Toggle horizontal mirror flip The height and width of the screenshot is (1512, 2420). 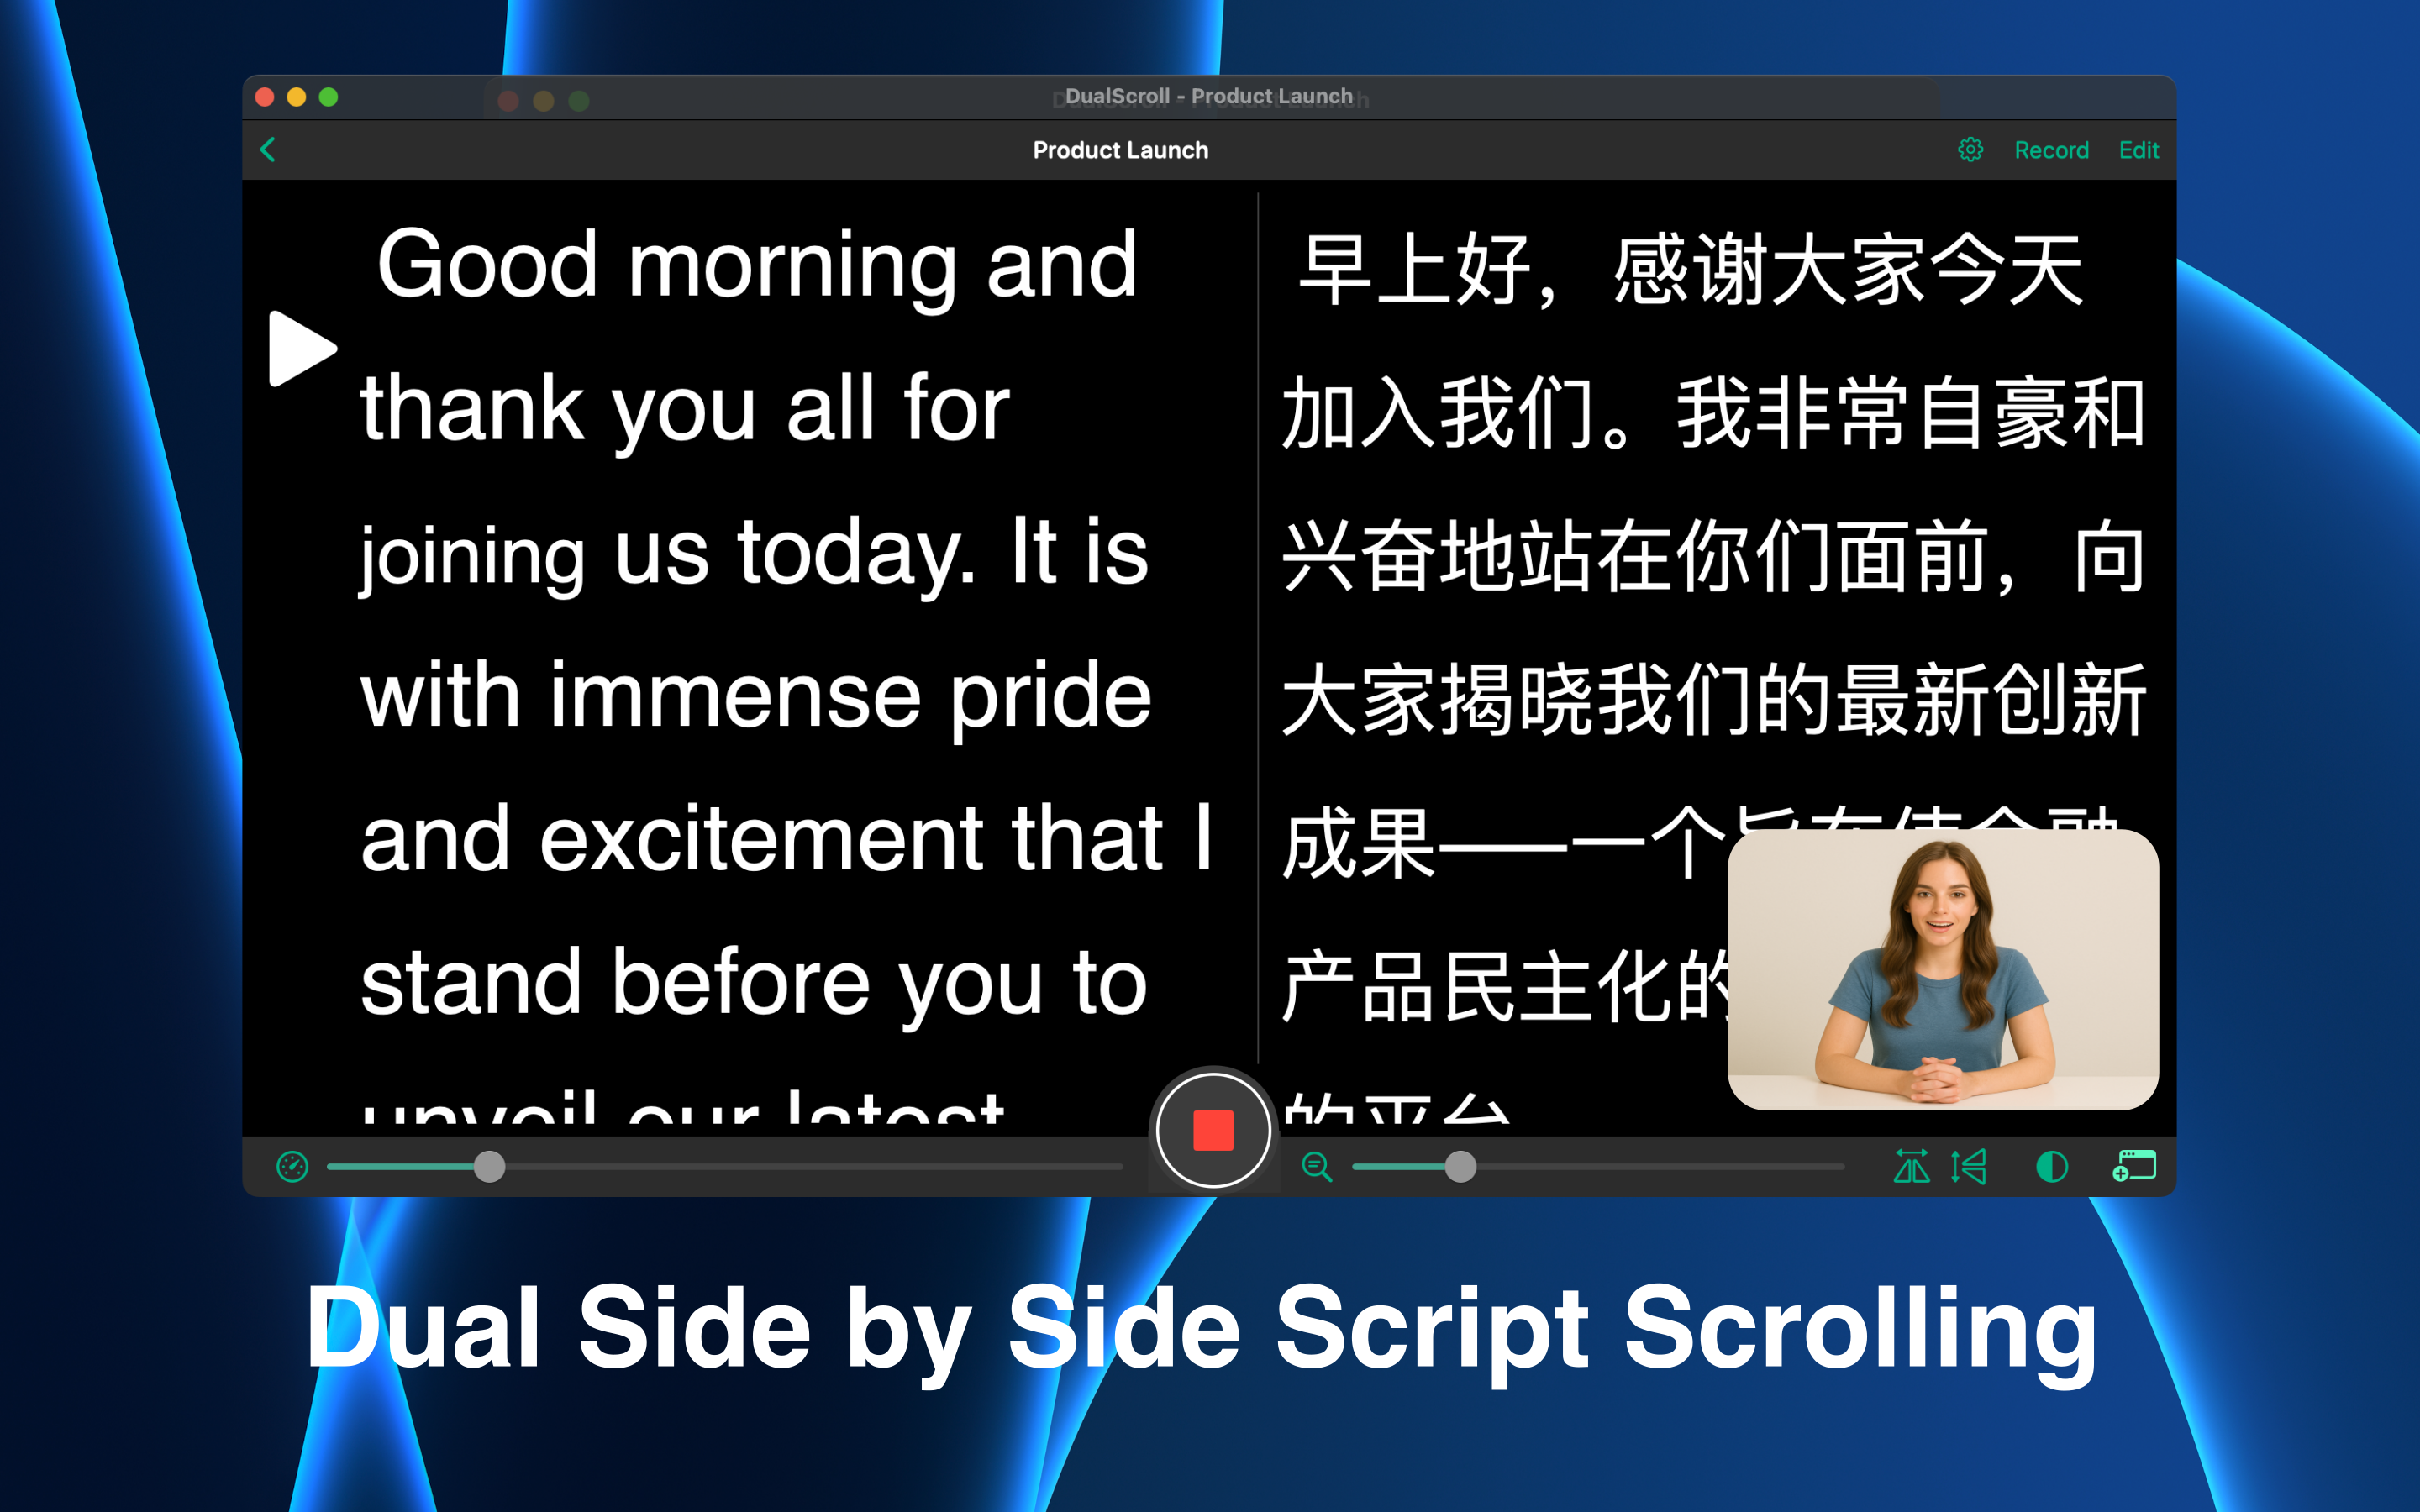pyautogui.click(x=1911, y=1166)
